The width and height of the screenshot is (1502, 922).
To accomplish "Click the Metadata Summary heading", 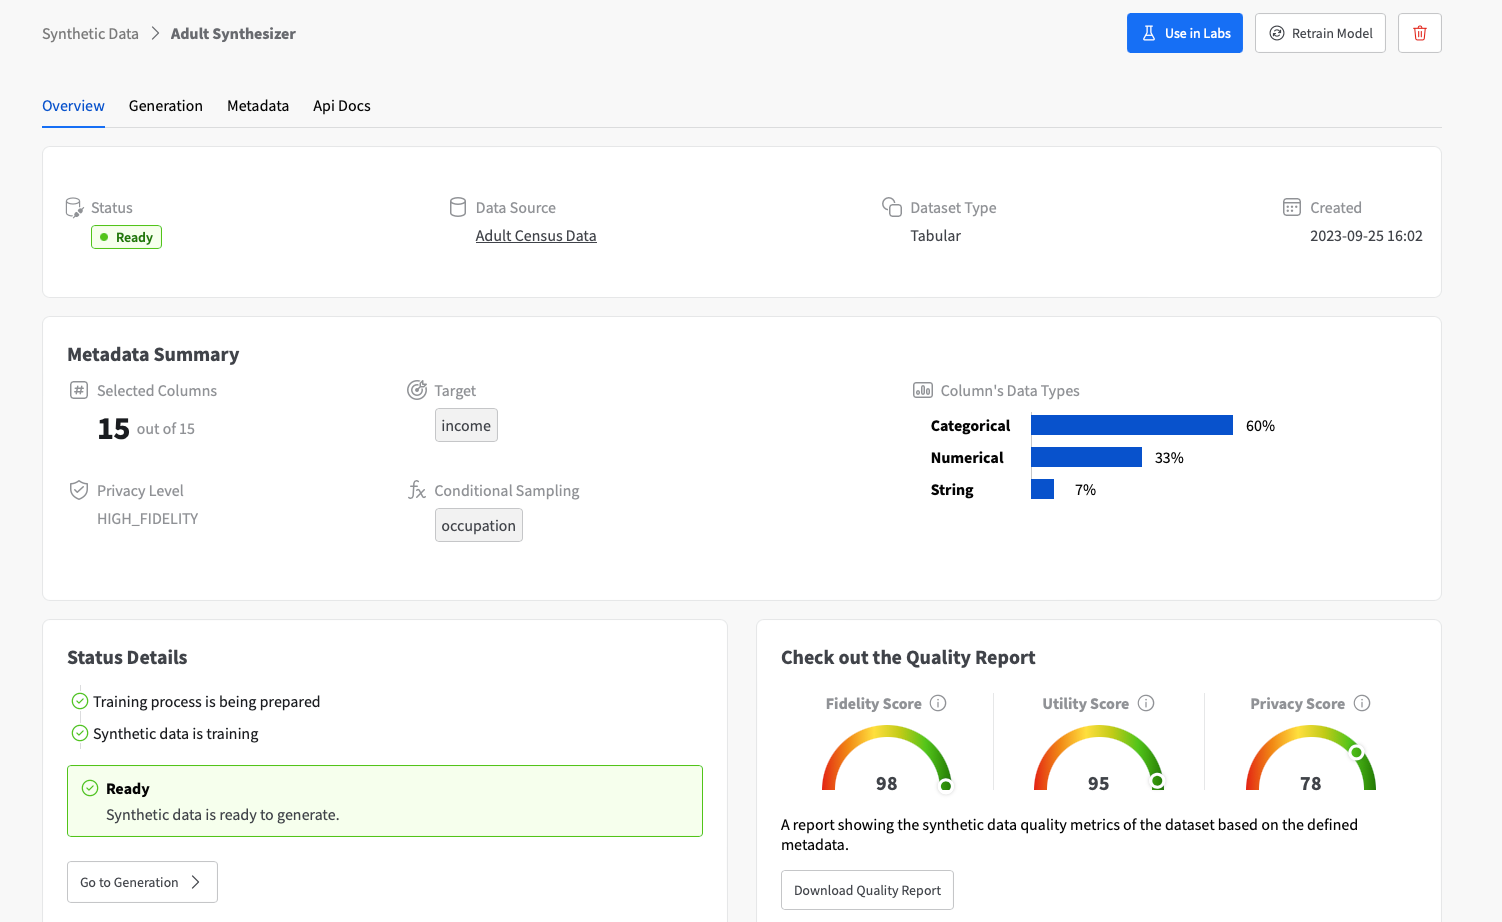I will click(153, 355).
